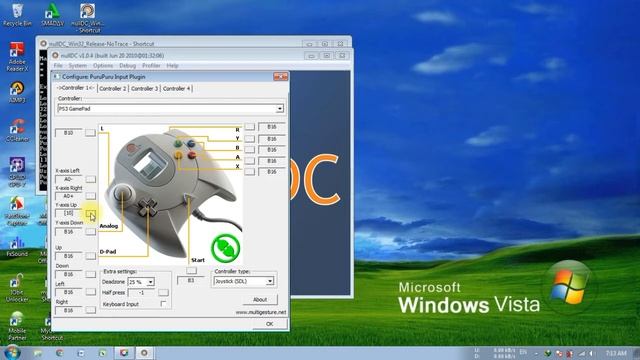Open the nullDC shortcut desktop icon
This screenshot has height=360, width=640.
[87, 18]
